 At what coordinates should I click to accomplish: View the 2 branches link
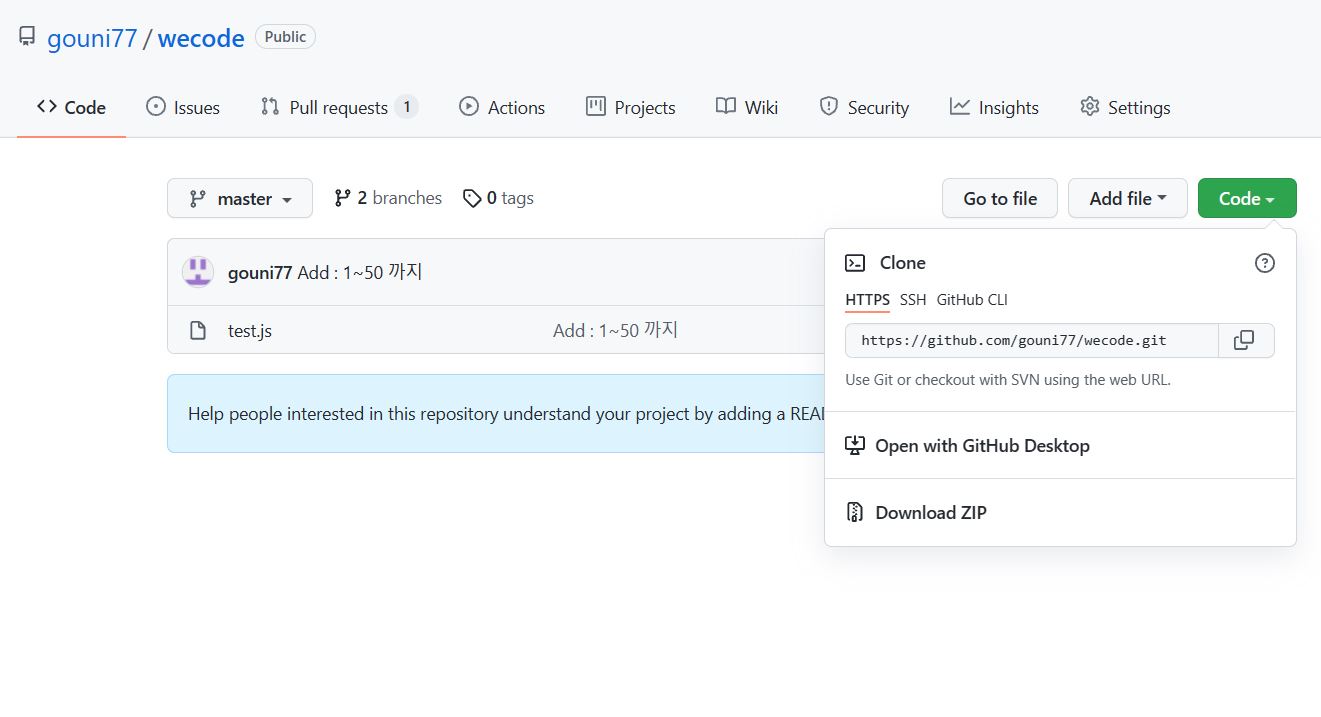(388, 198)
